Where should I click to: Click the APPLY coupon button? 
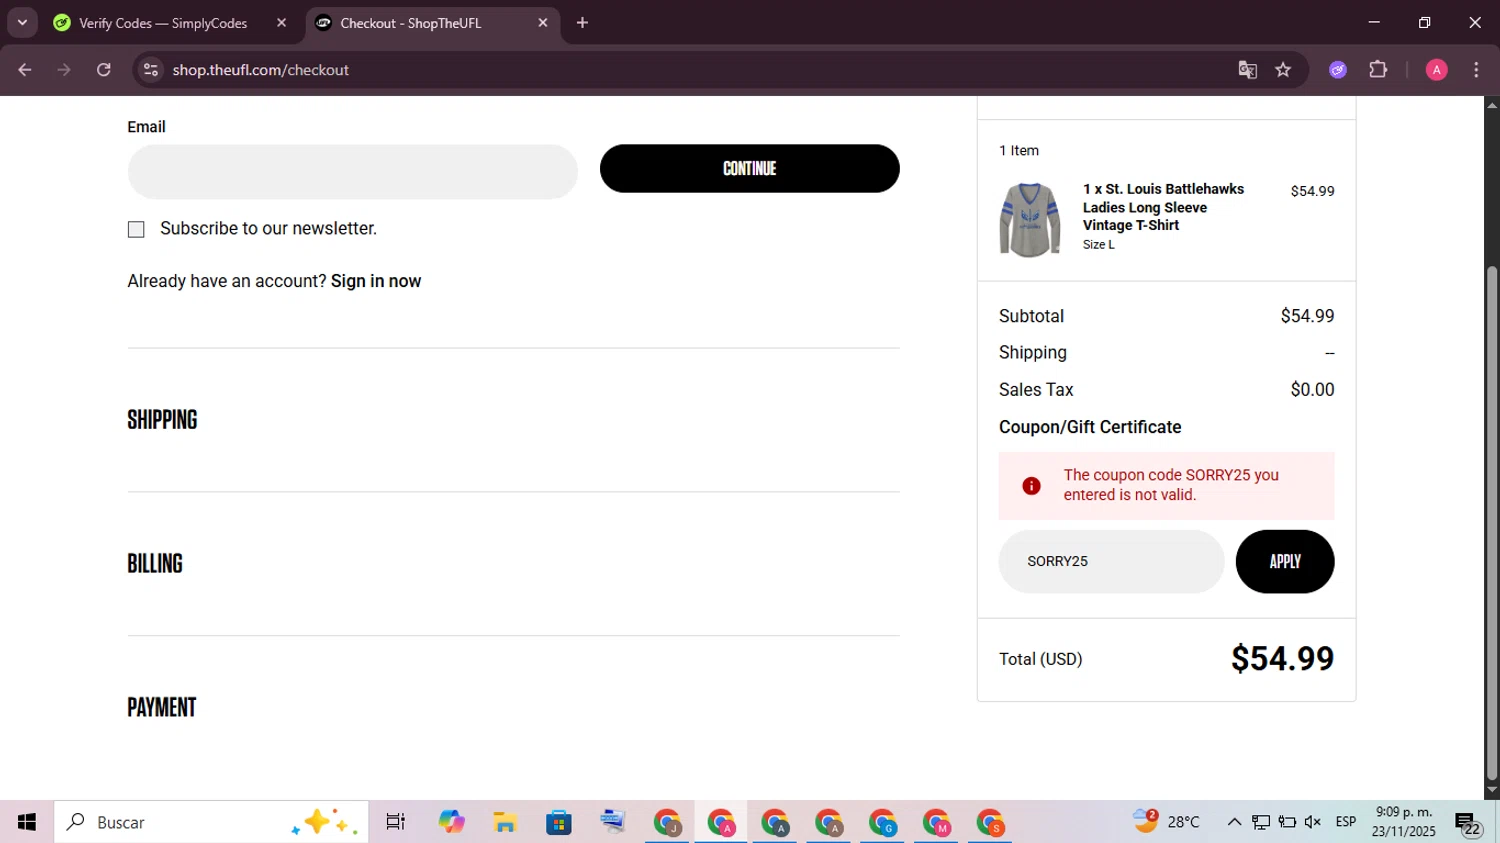pyautogui.click(x=1285, y=561)
